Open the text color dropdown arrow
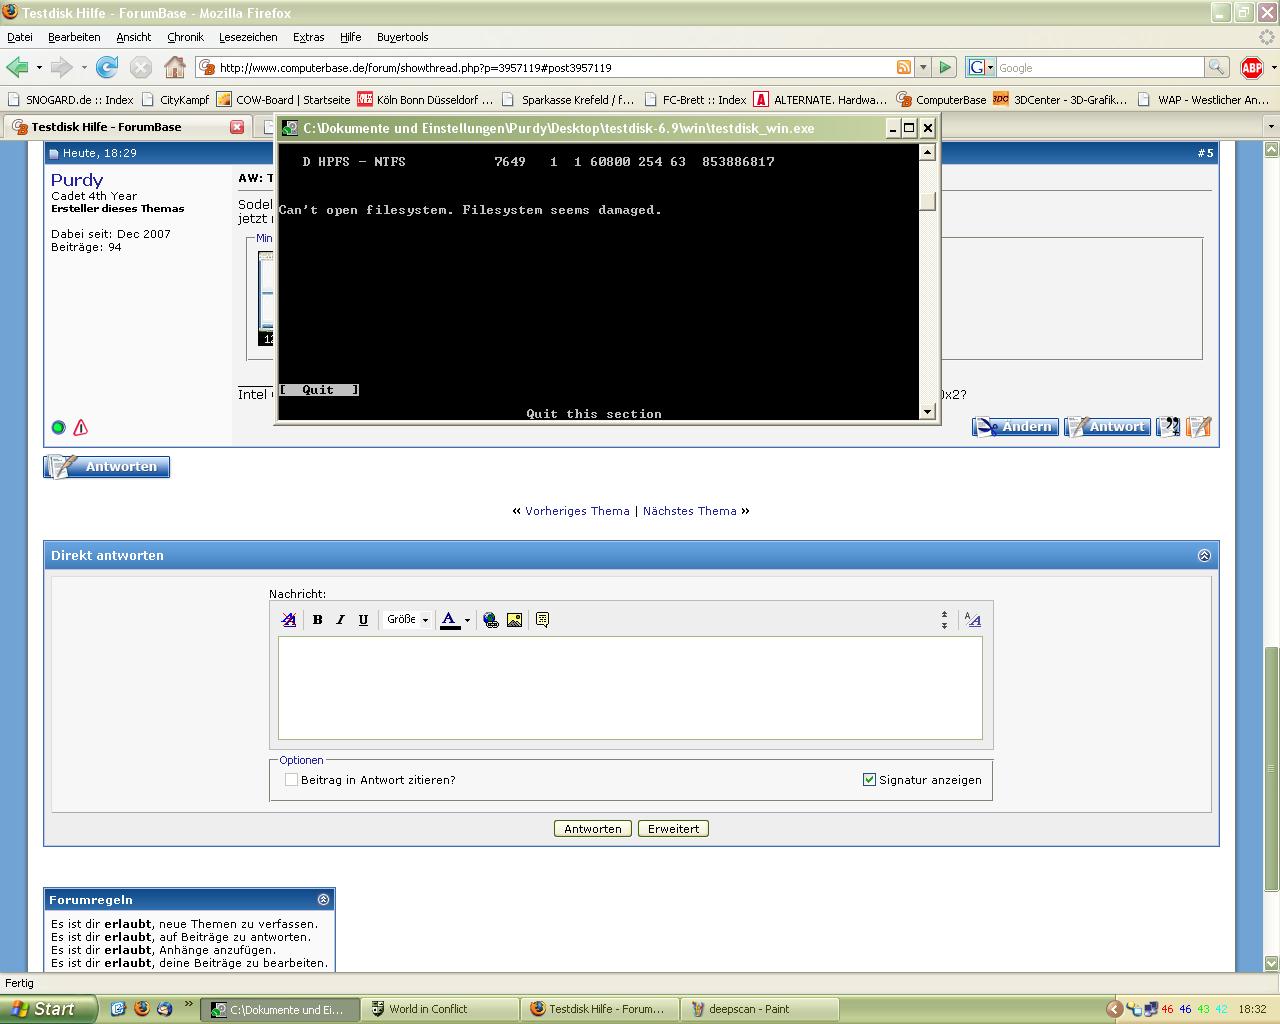The height and width of the screenshot is (1024, 1280). [x=467, y=620]
